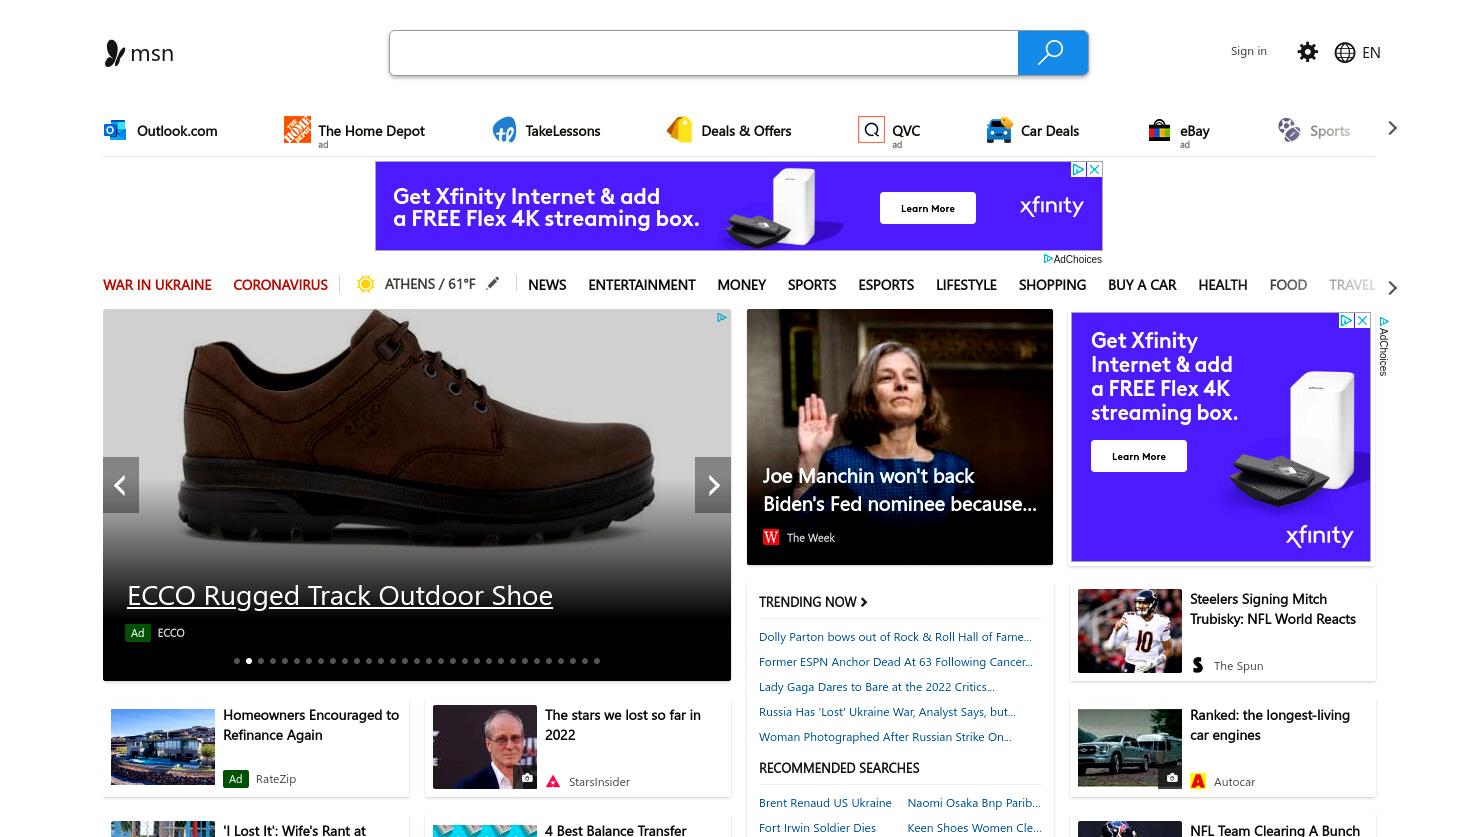Edit location with the pencil icon
This screenshot has height=837, width=1478.
(492, 284)
